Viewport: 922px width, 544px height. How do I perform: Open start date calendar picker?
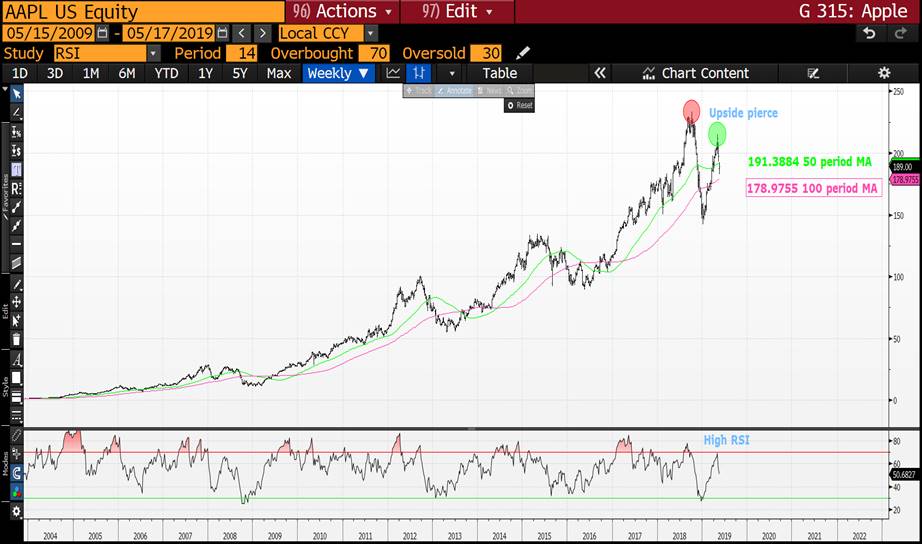102,33
